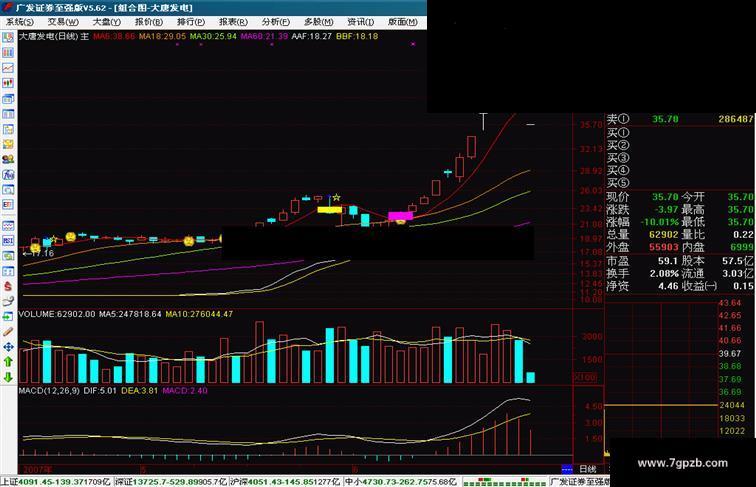Click the red E icon in left toolbar

tap(8, 204)
